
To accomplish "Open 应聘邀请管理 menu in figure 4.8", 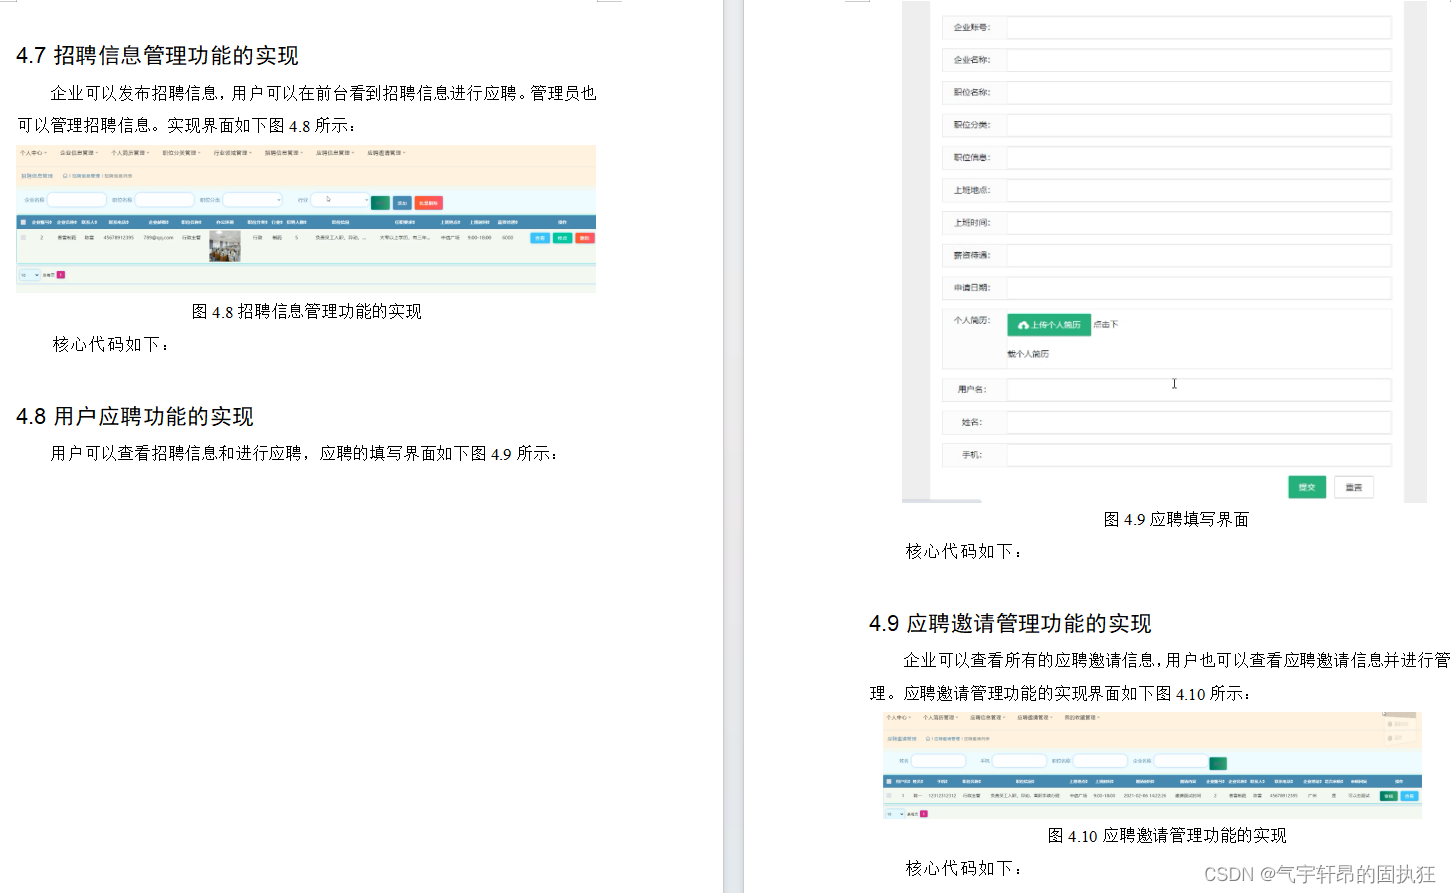I will (x=386, y=153).
